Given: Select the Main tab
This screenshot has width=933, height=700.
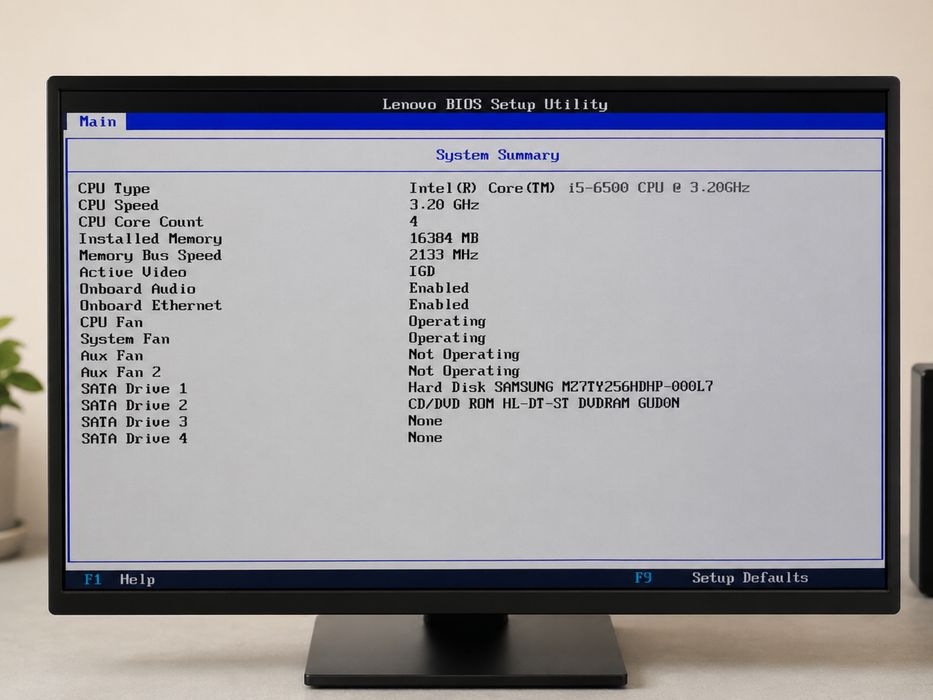Looking at the screenshot, I should (98, 121).
